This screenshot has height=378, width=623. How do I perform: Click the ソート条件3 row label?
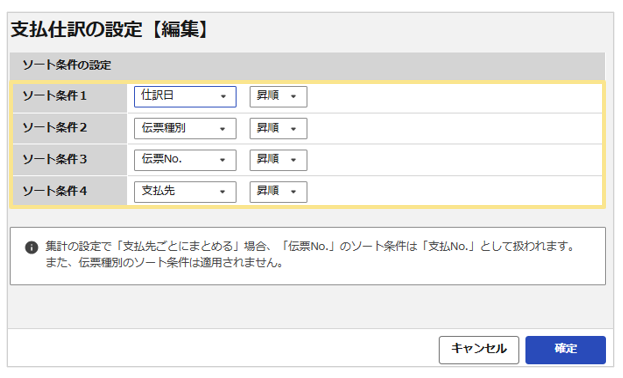click(x=54, y=159)
